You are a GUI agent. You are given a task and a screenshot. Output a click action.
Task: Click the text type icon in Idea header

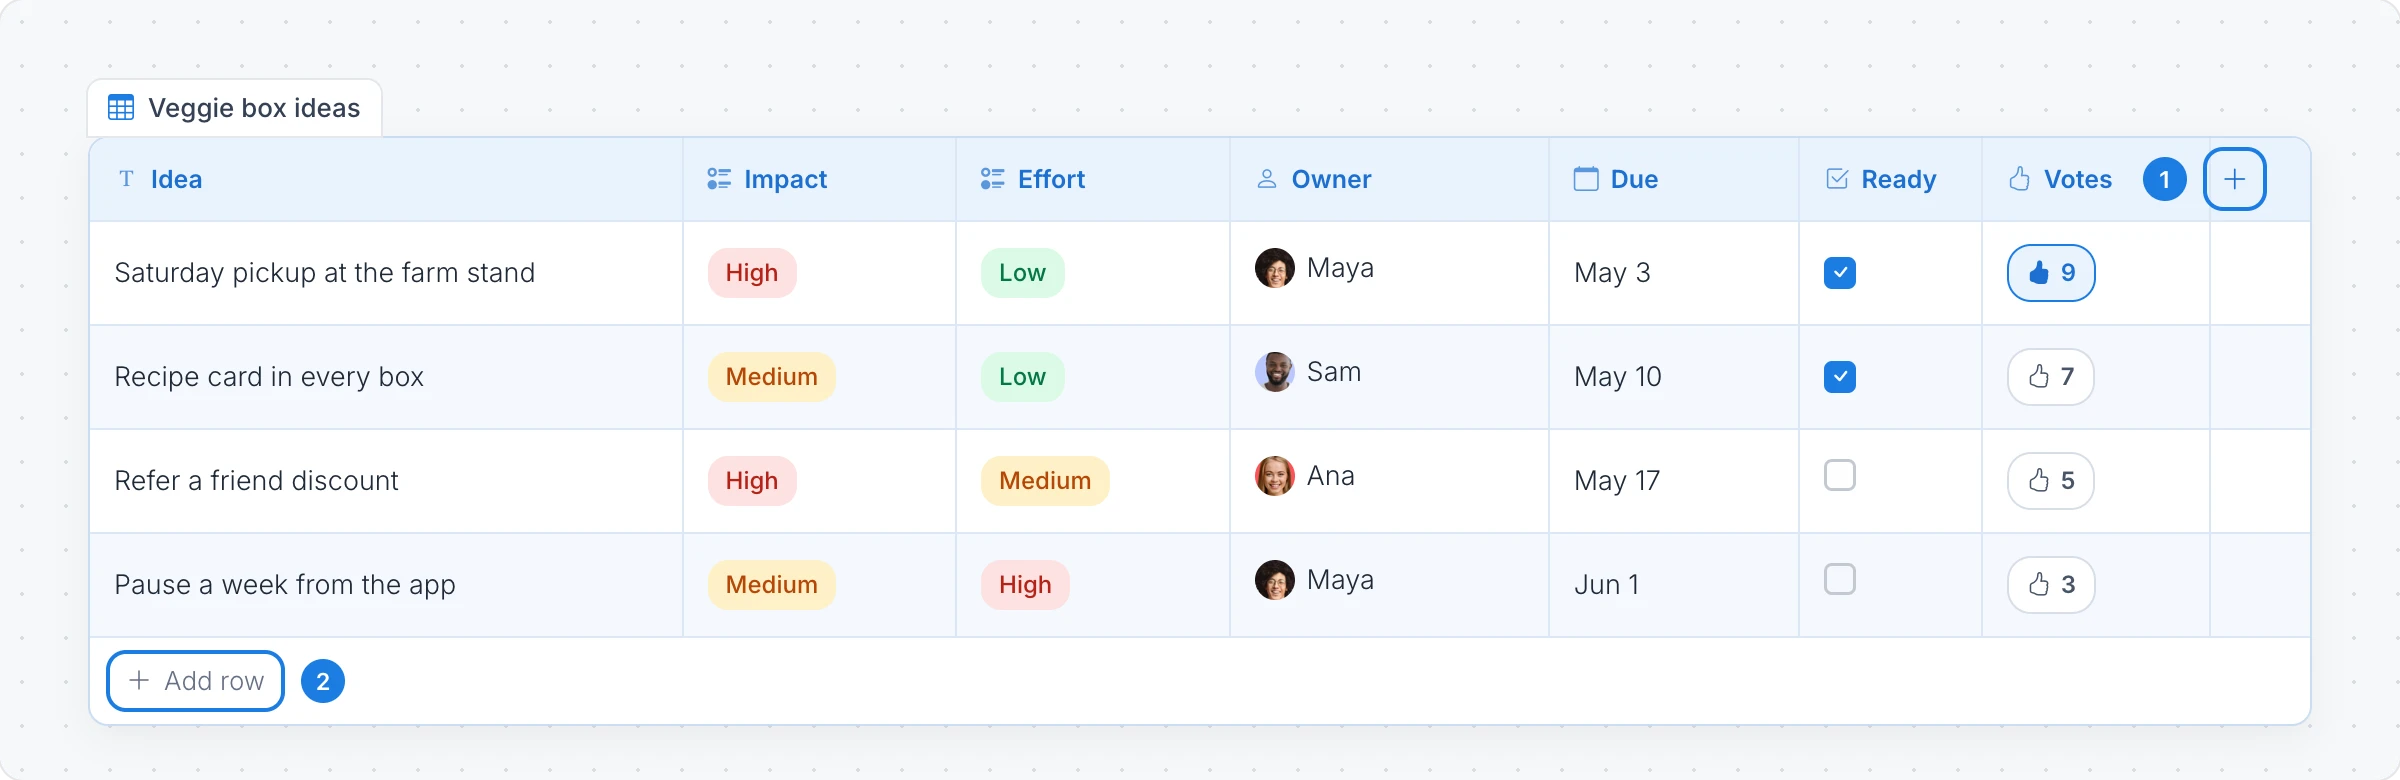coord(127,179)
